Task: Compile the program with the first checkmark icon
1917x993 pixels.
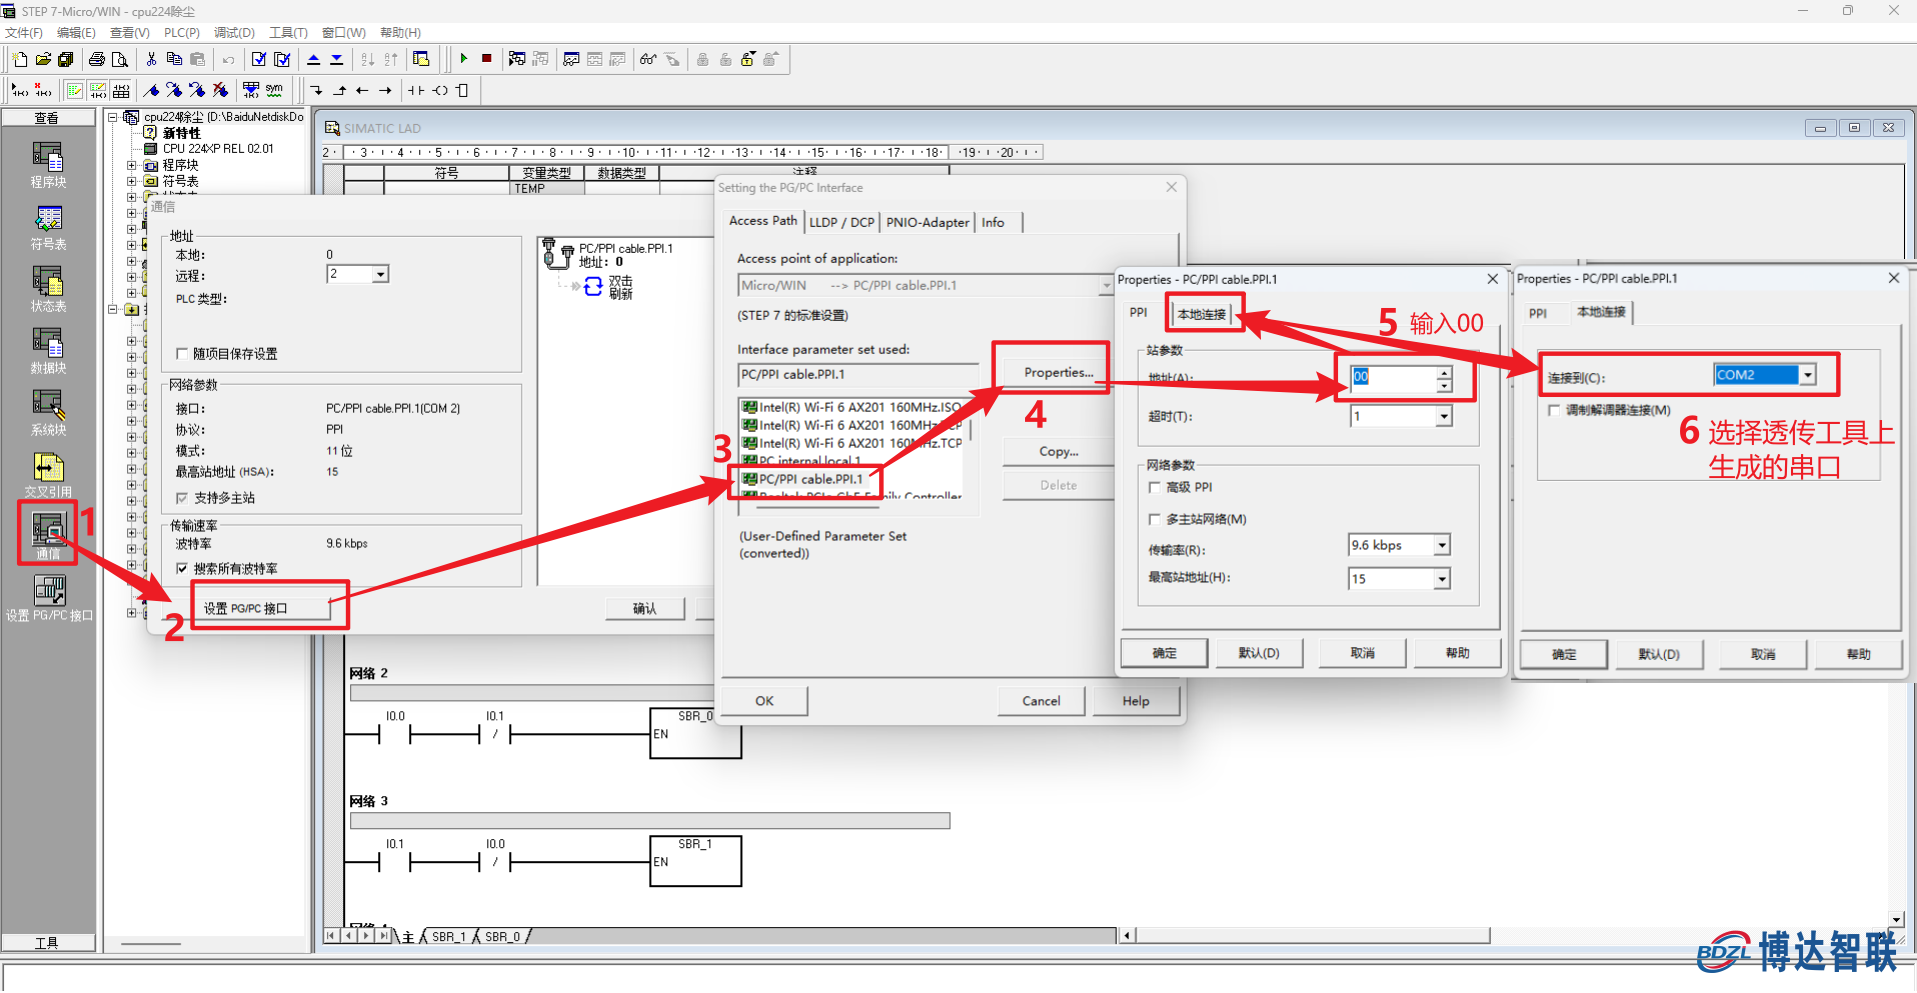Action: point(259,59)
